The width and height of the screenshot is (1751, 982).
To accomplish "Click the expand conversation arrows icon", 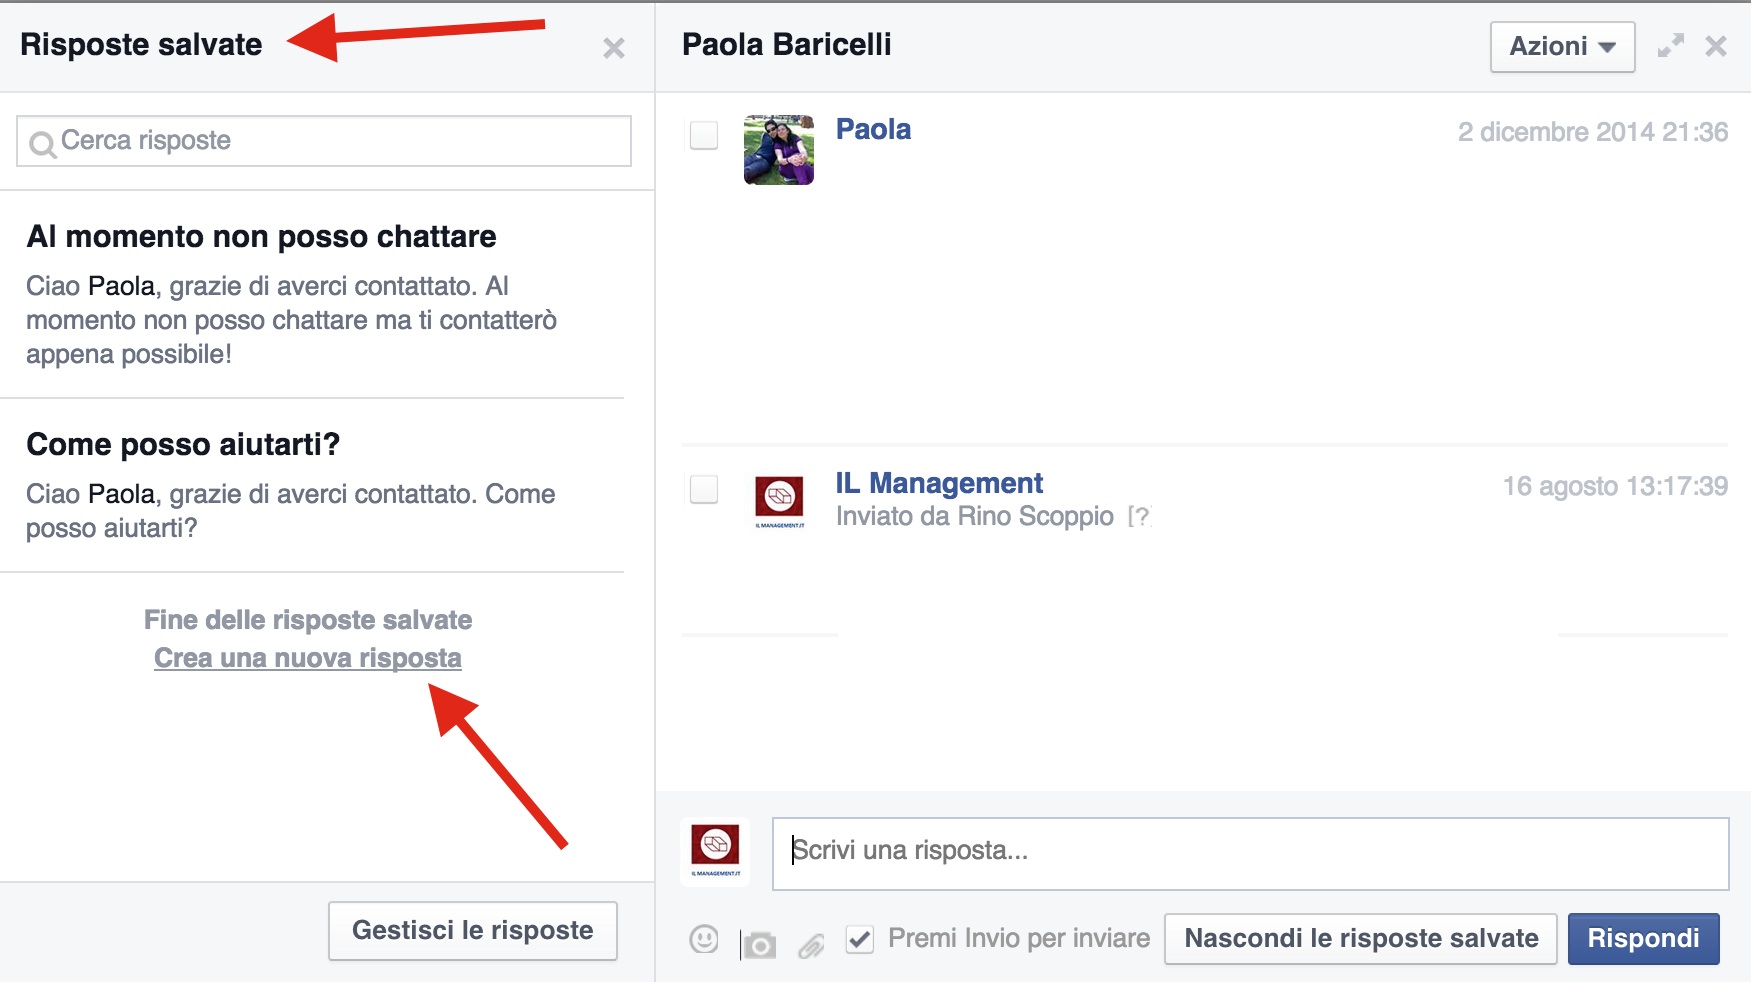I will pos(1670,46).
